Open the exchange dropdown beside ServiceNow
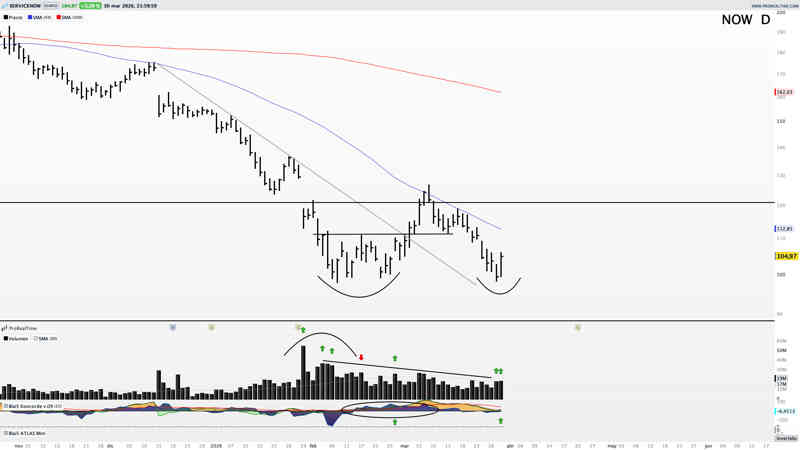 pyautogui.click(x=50, y=6)
